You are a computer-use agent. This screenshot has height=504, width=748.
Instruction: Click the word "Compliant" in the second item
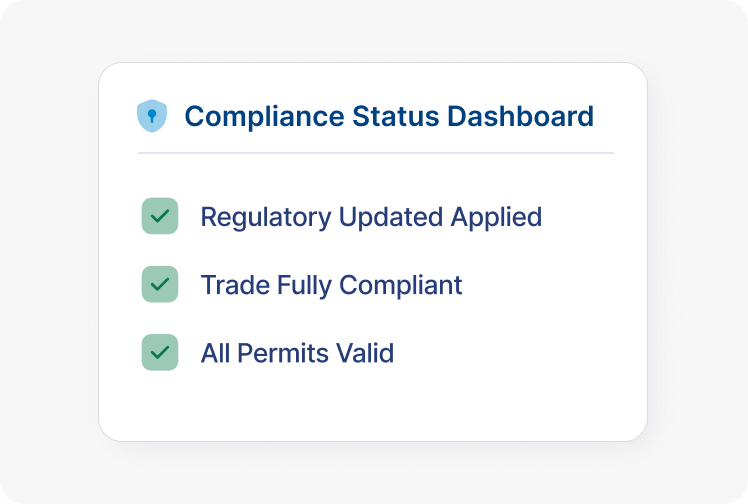coord(400,285)
